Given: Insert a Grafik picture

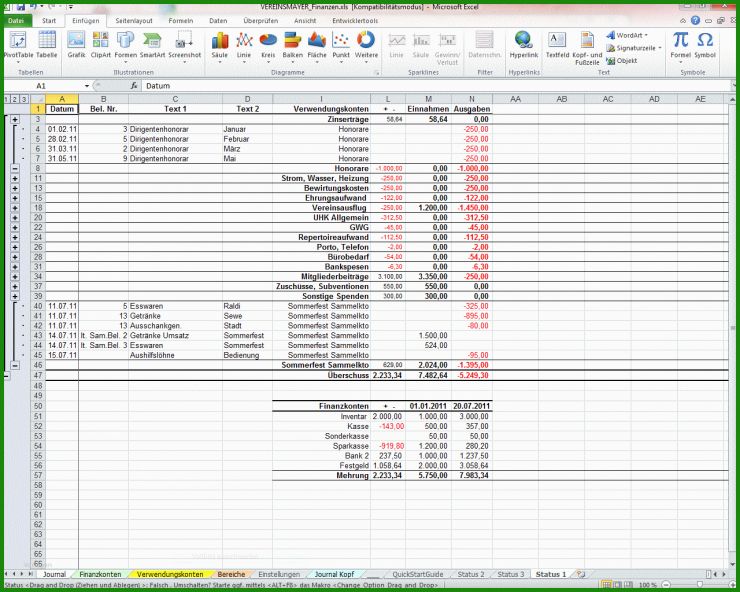Looking at the screenshot, I should click(76, 45).
